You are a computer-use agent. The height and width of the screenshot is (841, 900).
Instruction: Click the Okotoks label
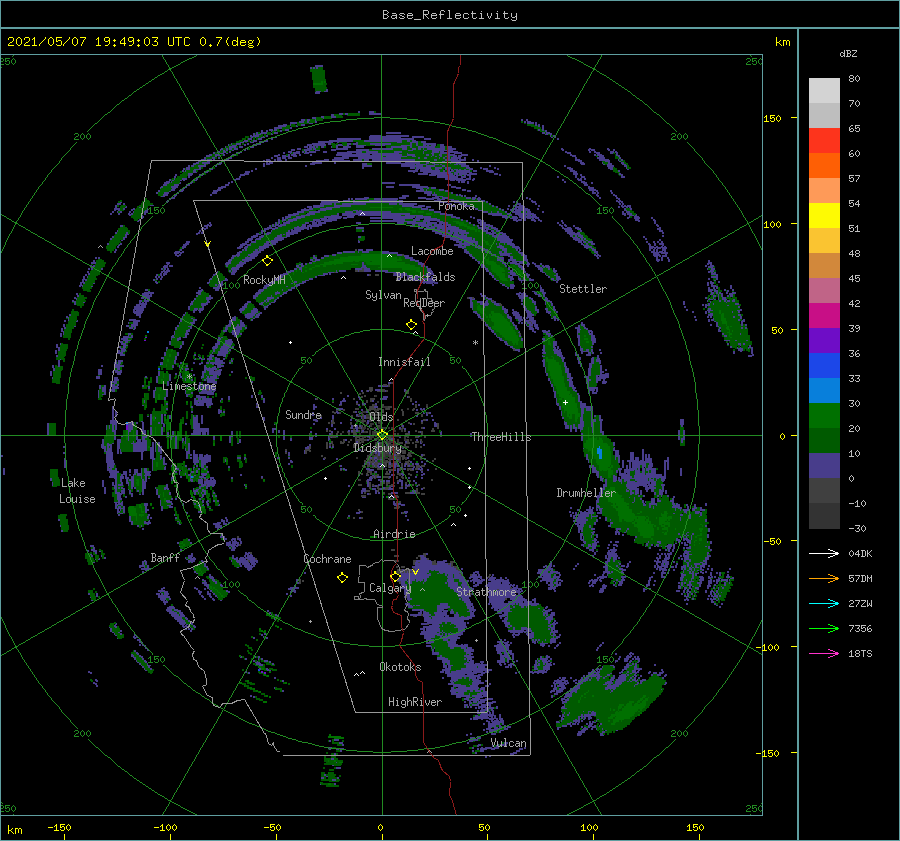click(400, 667)
